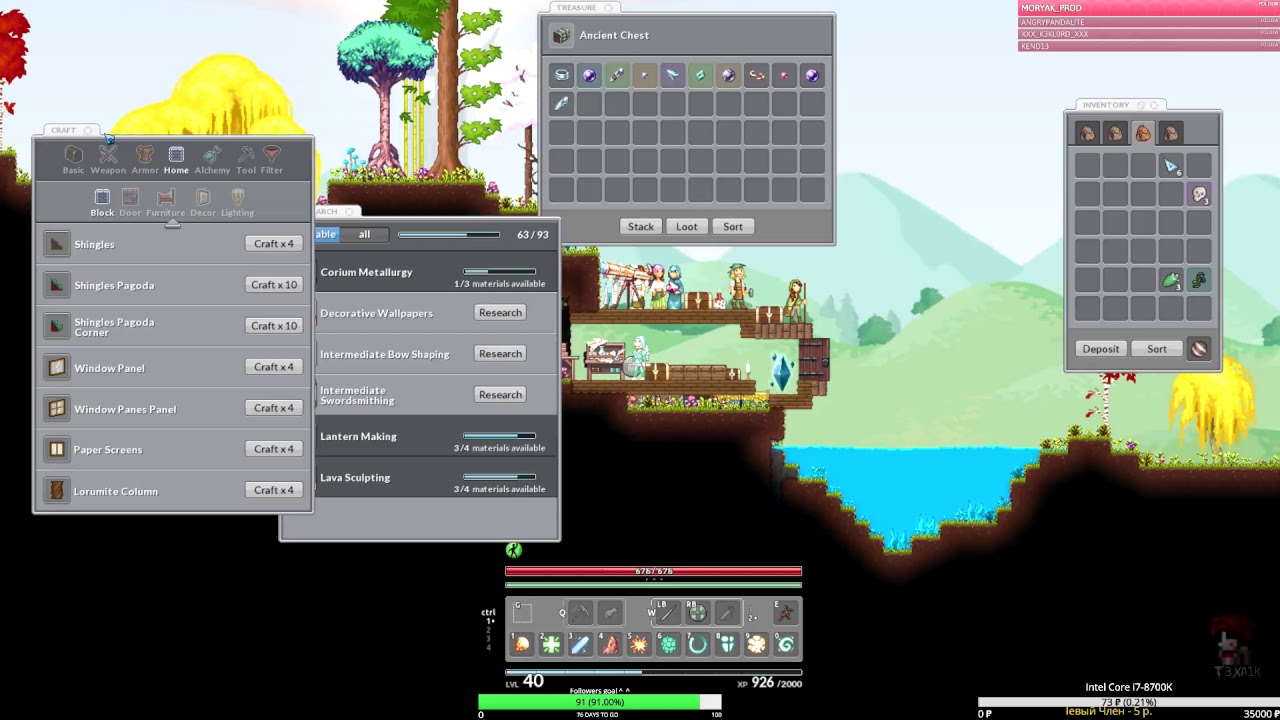Open the crafting Filter funnel
Screen dimensions: 1280x720
click(272, 159)
